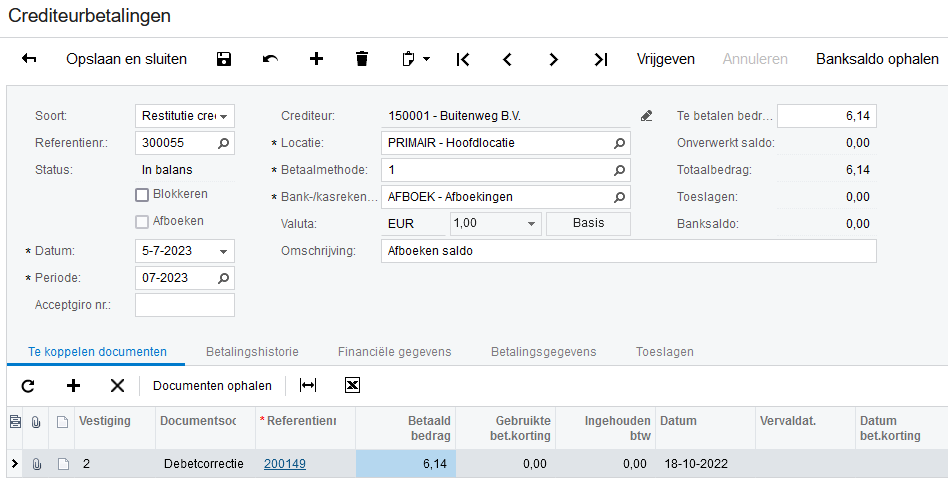Open the clipboard dropdown arrow
Screen dimensions: 948x478
click(x=427, y=59)
